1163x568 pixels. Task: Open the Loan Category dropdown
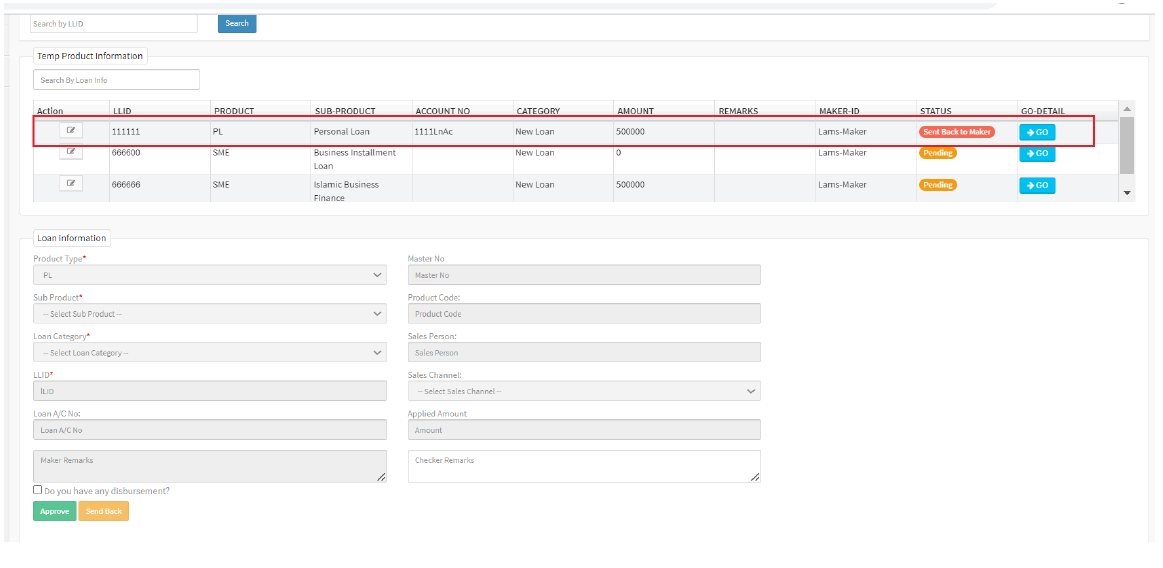pos(209,353)
